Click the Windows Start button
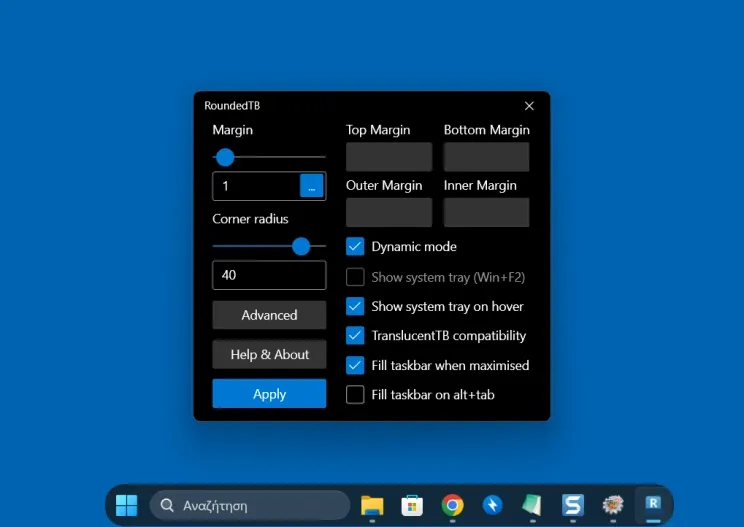The height and width of the screenshot is (527, 744). [x=127, y=505]
